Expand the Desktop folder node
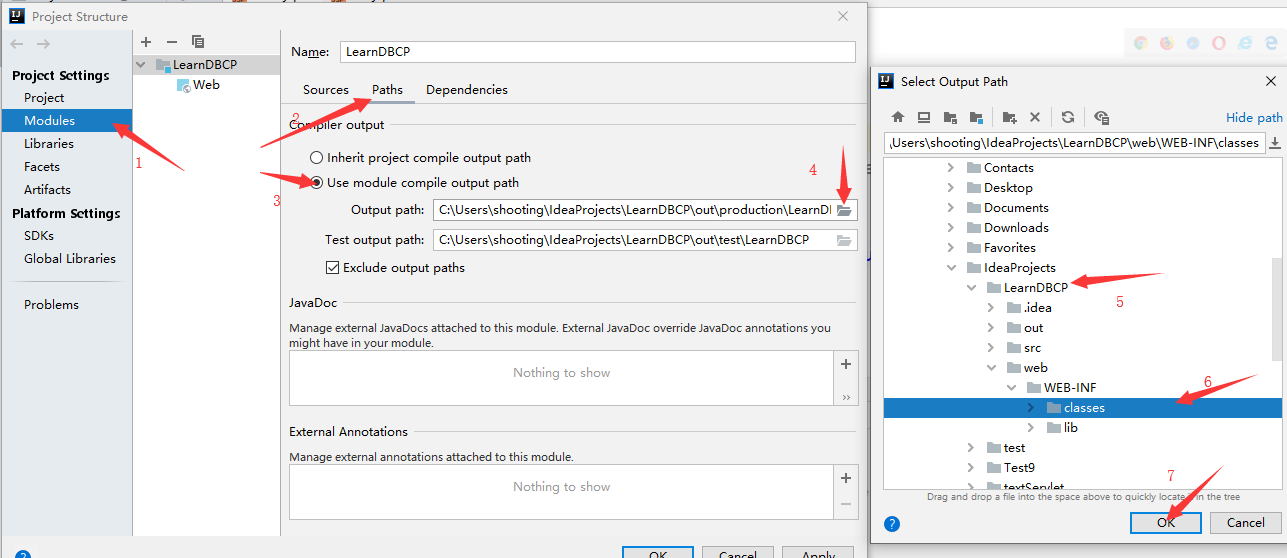This screenshot has width=1287, height=558. 951,188
